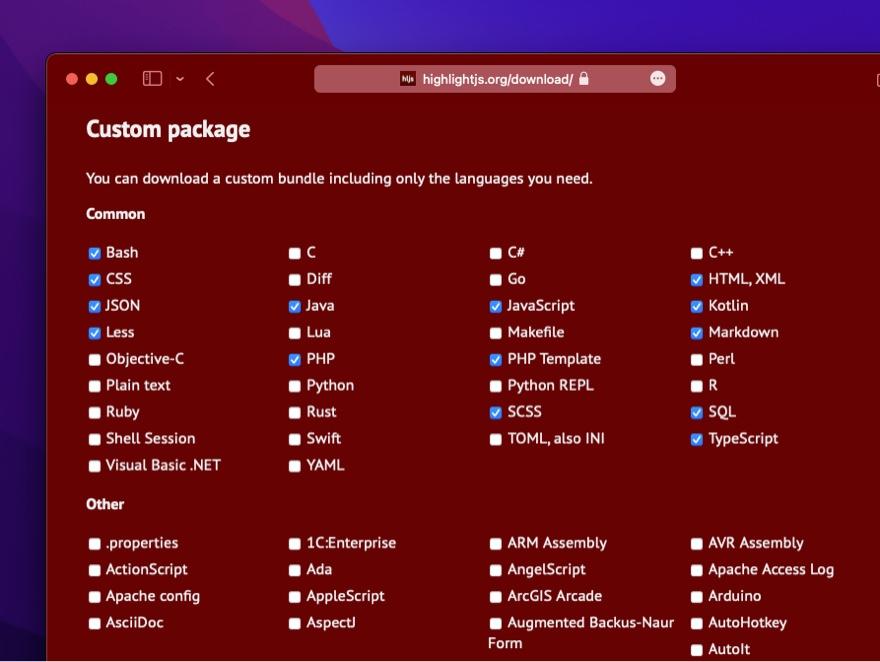
Task: Check the 1C:Enterprise checkbox
Action: coord(295,544)
